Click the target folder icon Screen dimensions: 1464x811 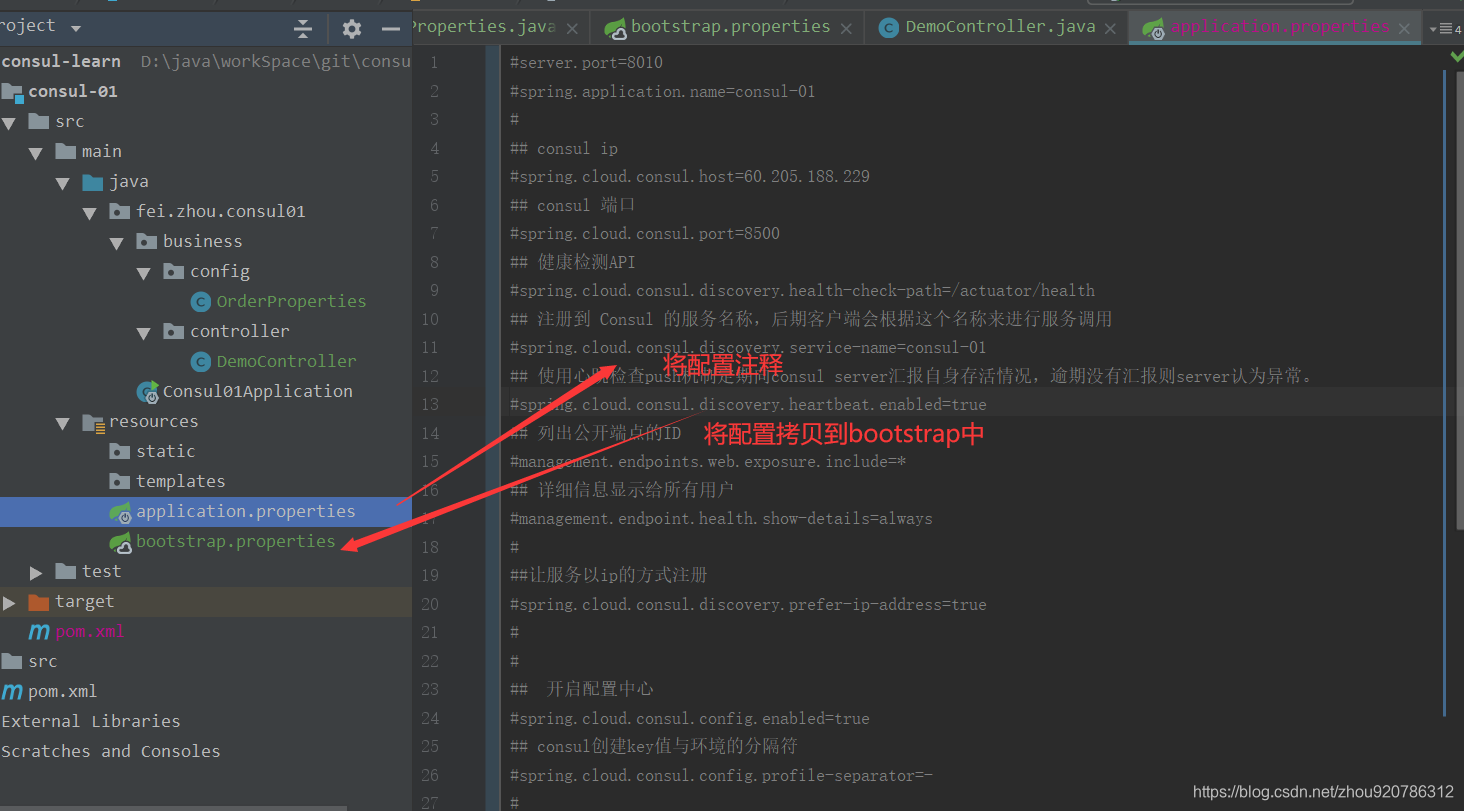point(39,602)
